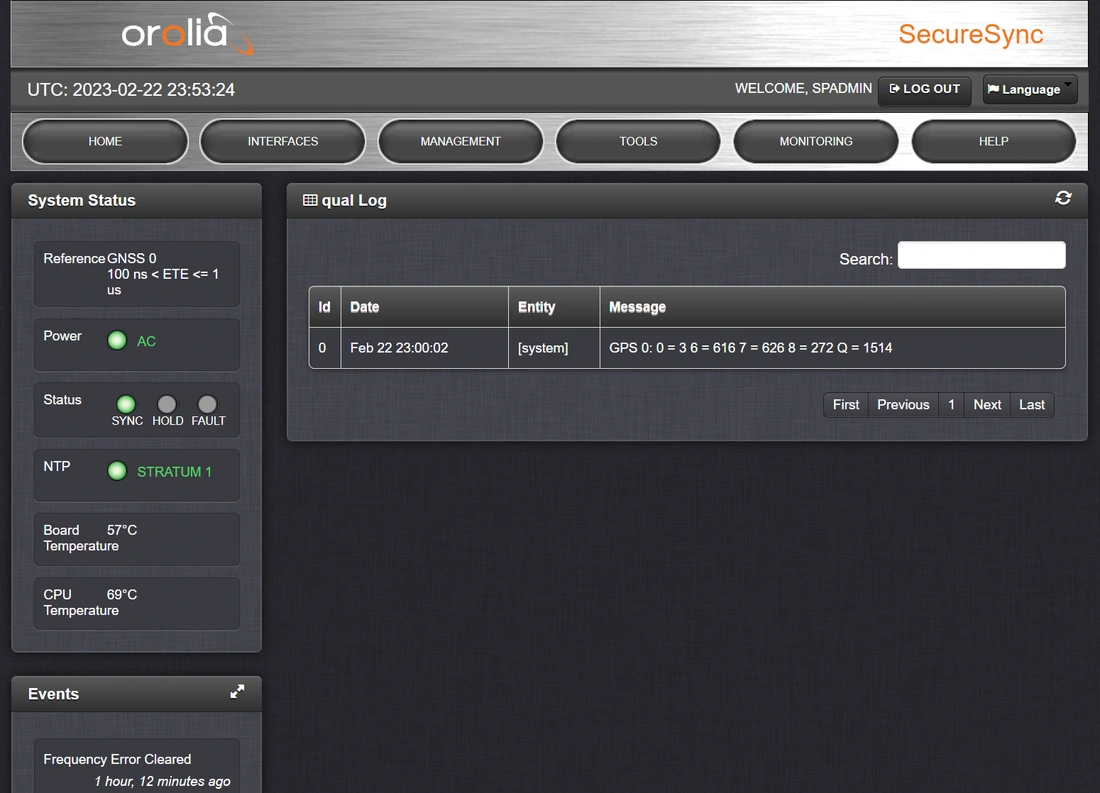Image resolution: width=1100 pixels, height=793 pixels.
Task: Click the GPS 0 message text in log row
Action: [751, 348]
